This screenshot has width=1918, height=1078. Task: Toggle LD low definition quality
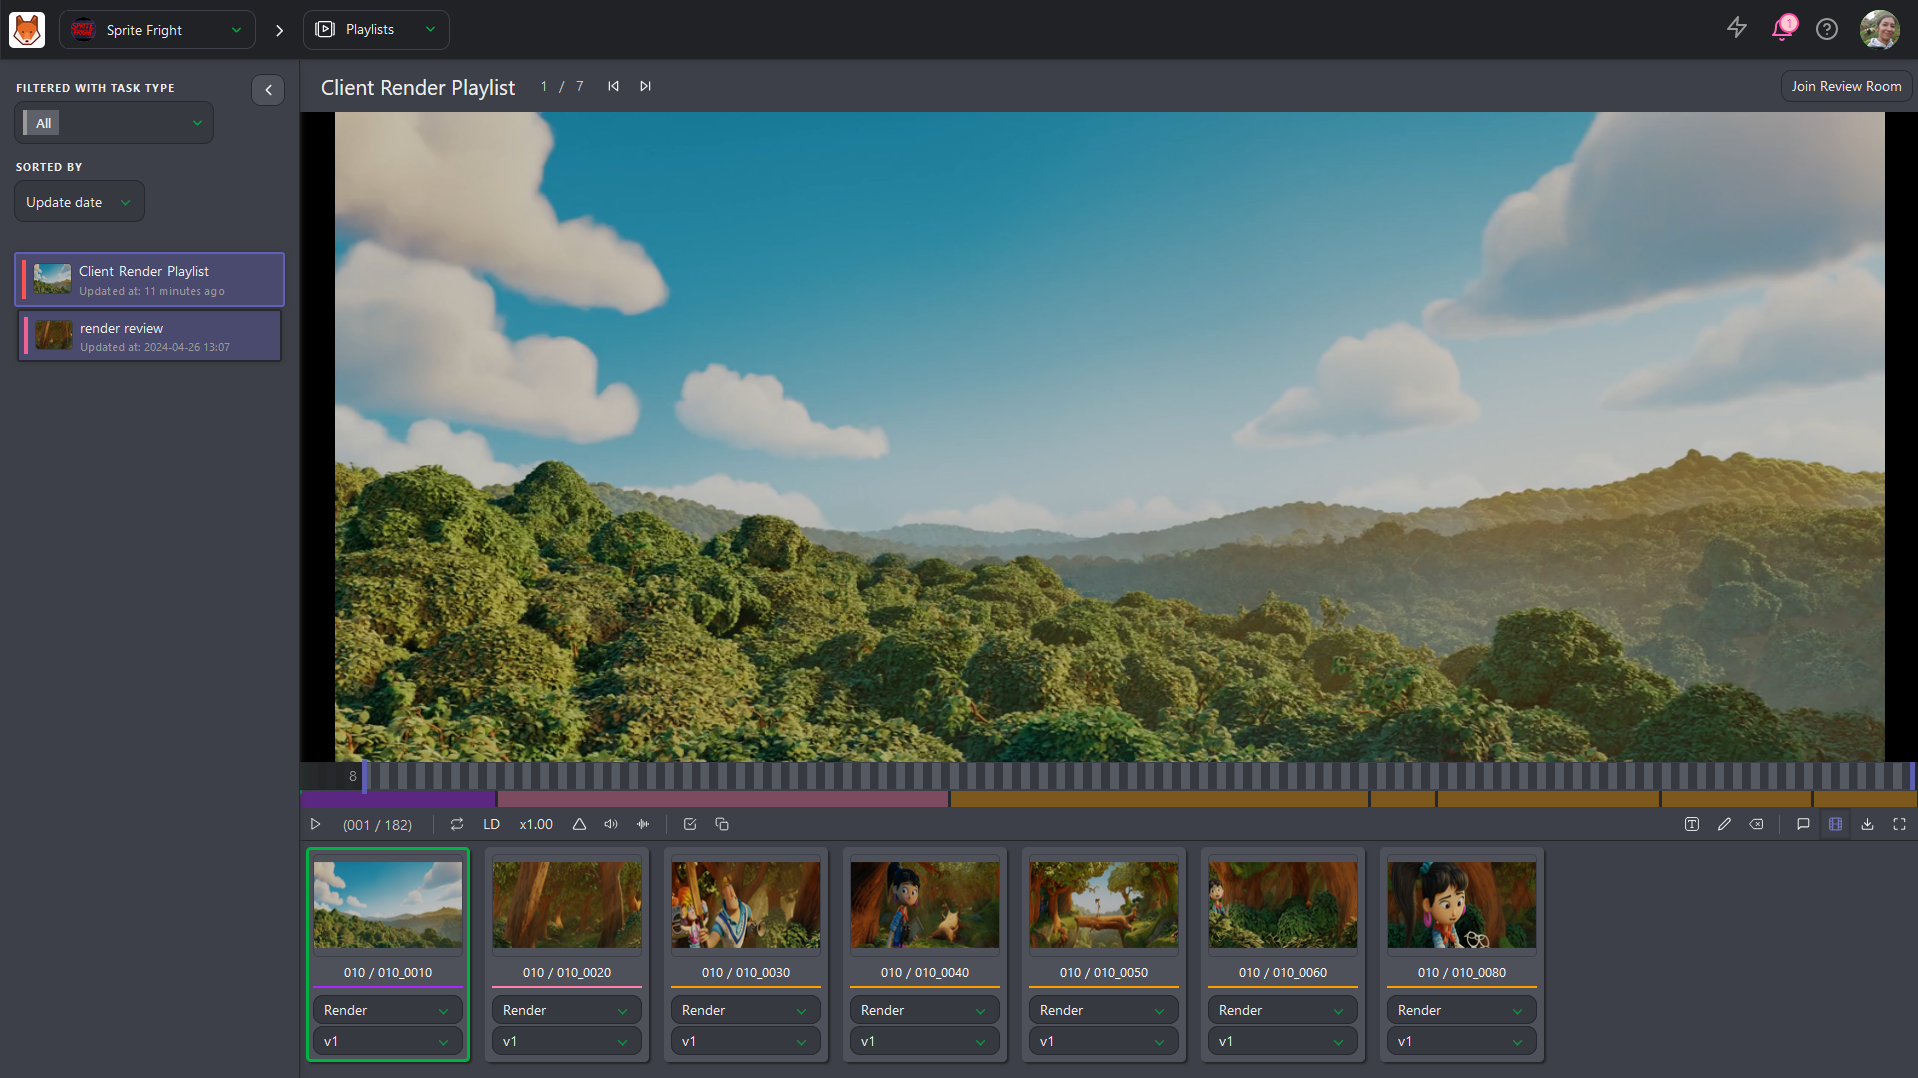point(492,824)
